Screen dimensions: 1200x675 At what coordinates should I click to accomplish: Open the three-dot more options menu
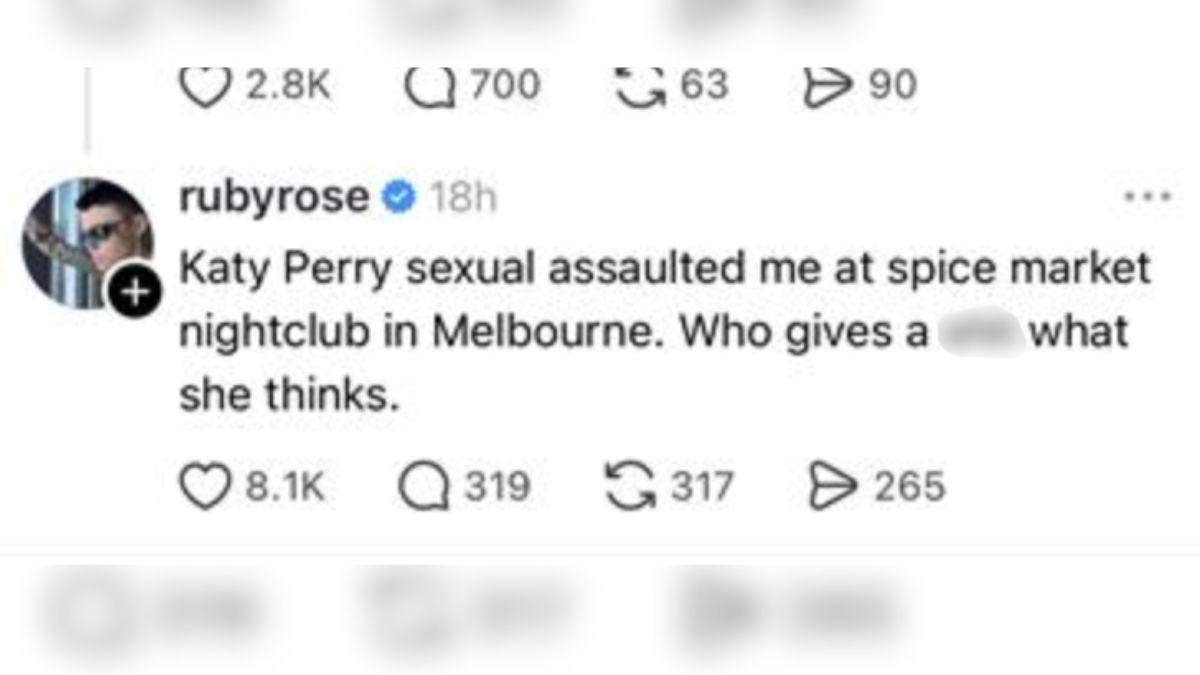coord(1147,197)
